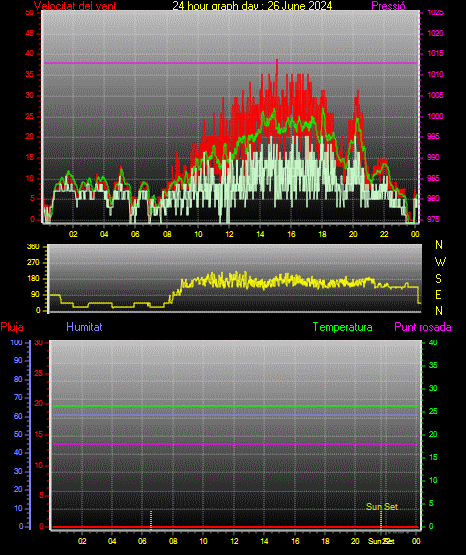Select humidity axis value 60
Viewport: 466px width, 555px height.
18,417
